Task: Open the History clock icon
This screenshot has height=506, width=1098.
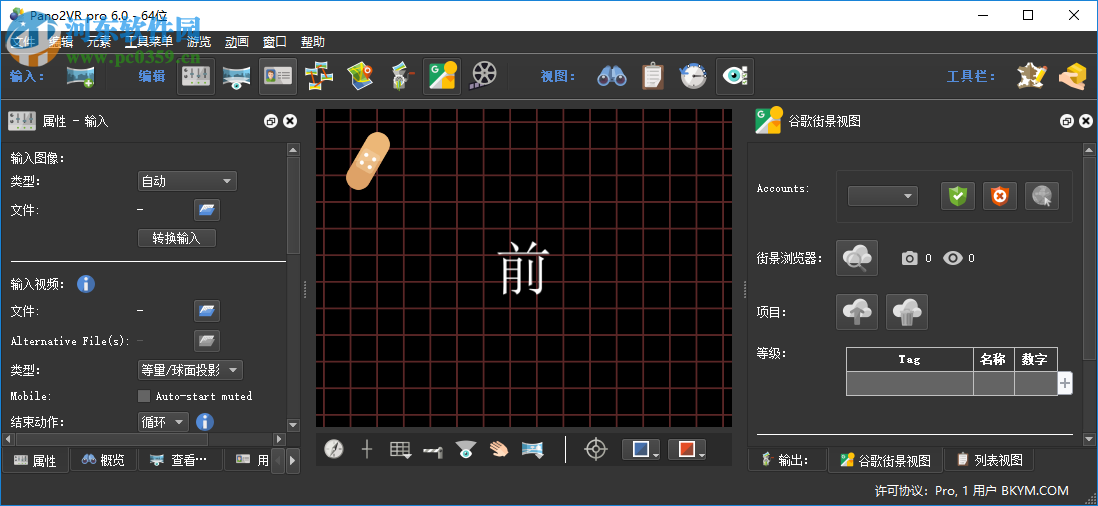Action: [x=693, y=76]
